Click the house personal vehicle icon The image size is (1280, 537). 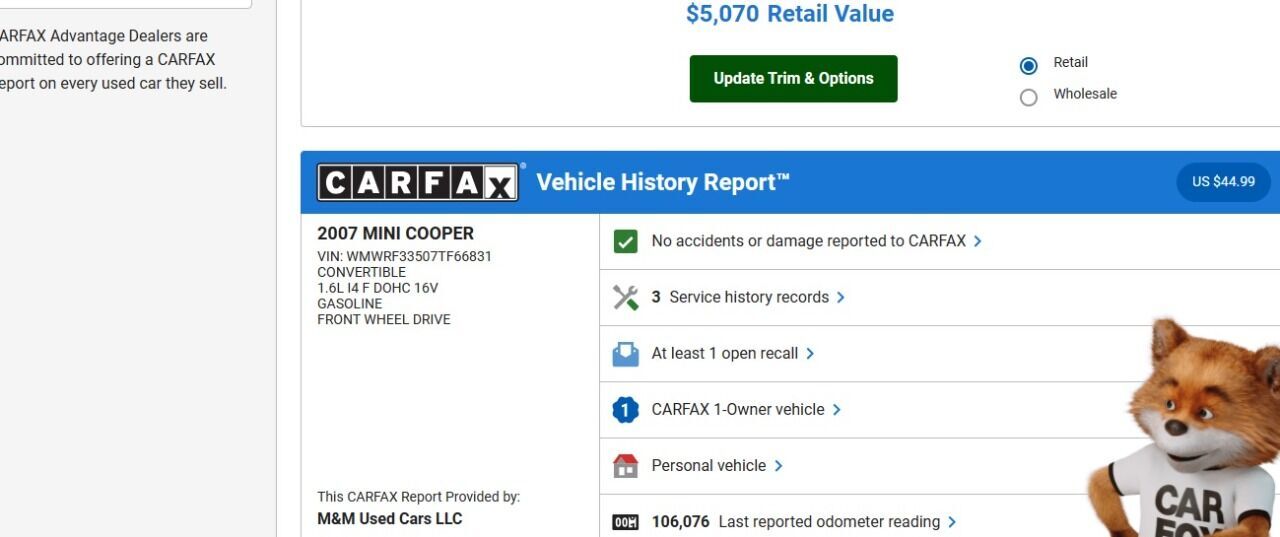click(625, 465)
